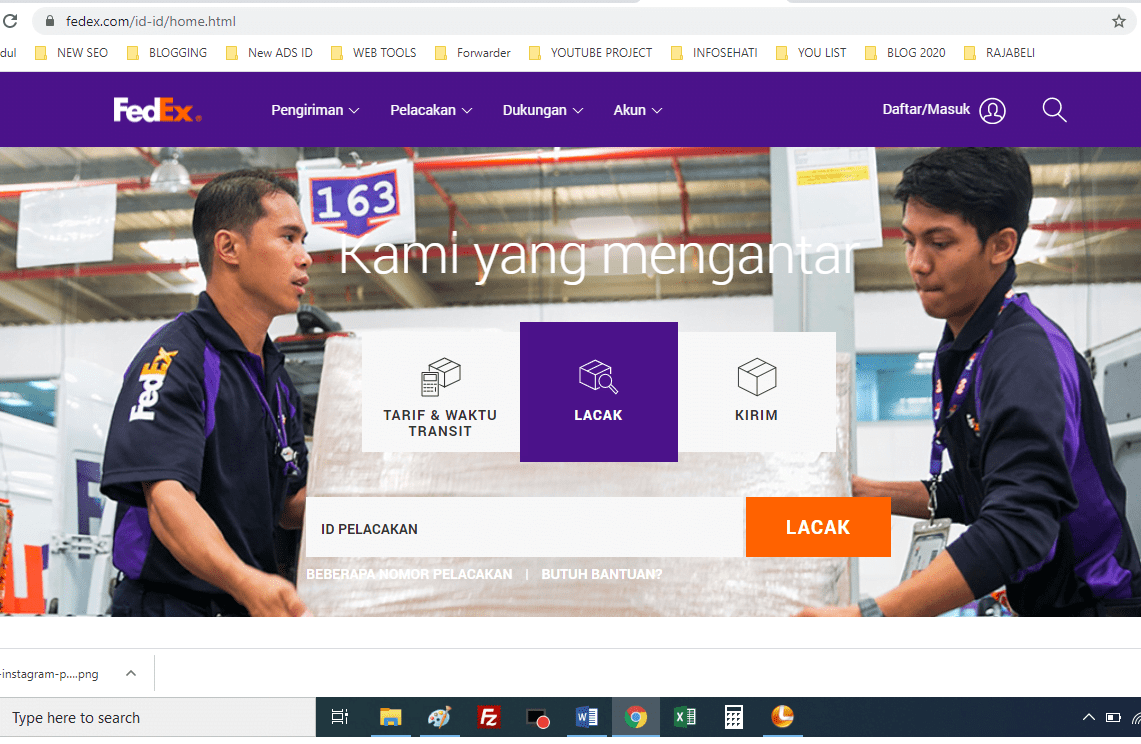Click the KIRIM package icon
Screen dimensions: 1141x744
click(757, 376)
